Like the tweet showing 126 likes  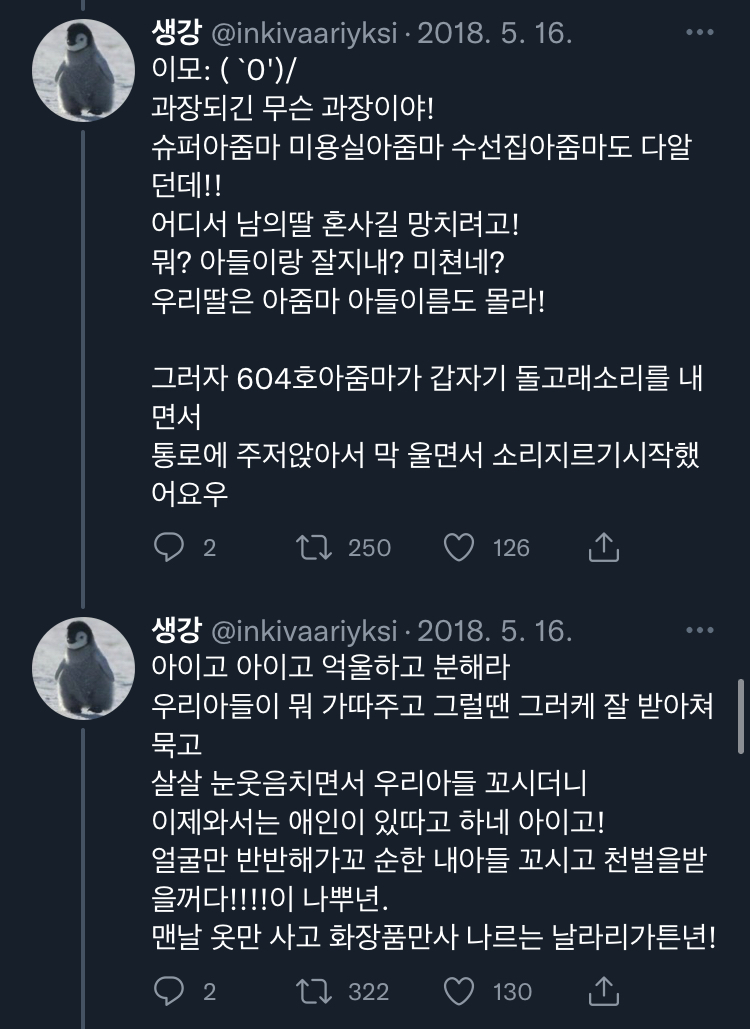pyautogui.click(x=458, y=547)
